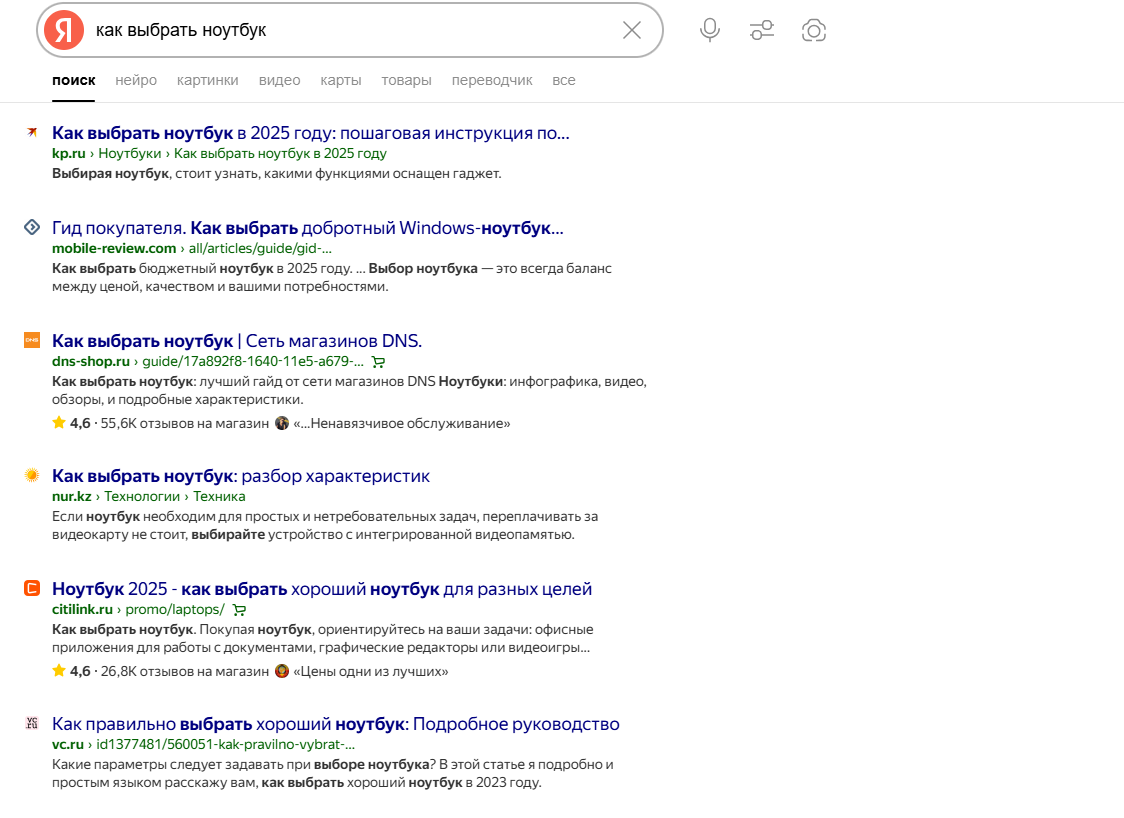1124x818 pixels.
Task: Open «Как выбрать ноутбук | Сеть магазинов DNS» result
Action: 237,341
